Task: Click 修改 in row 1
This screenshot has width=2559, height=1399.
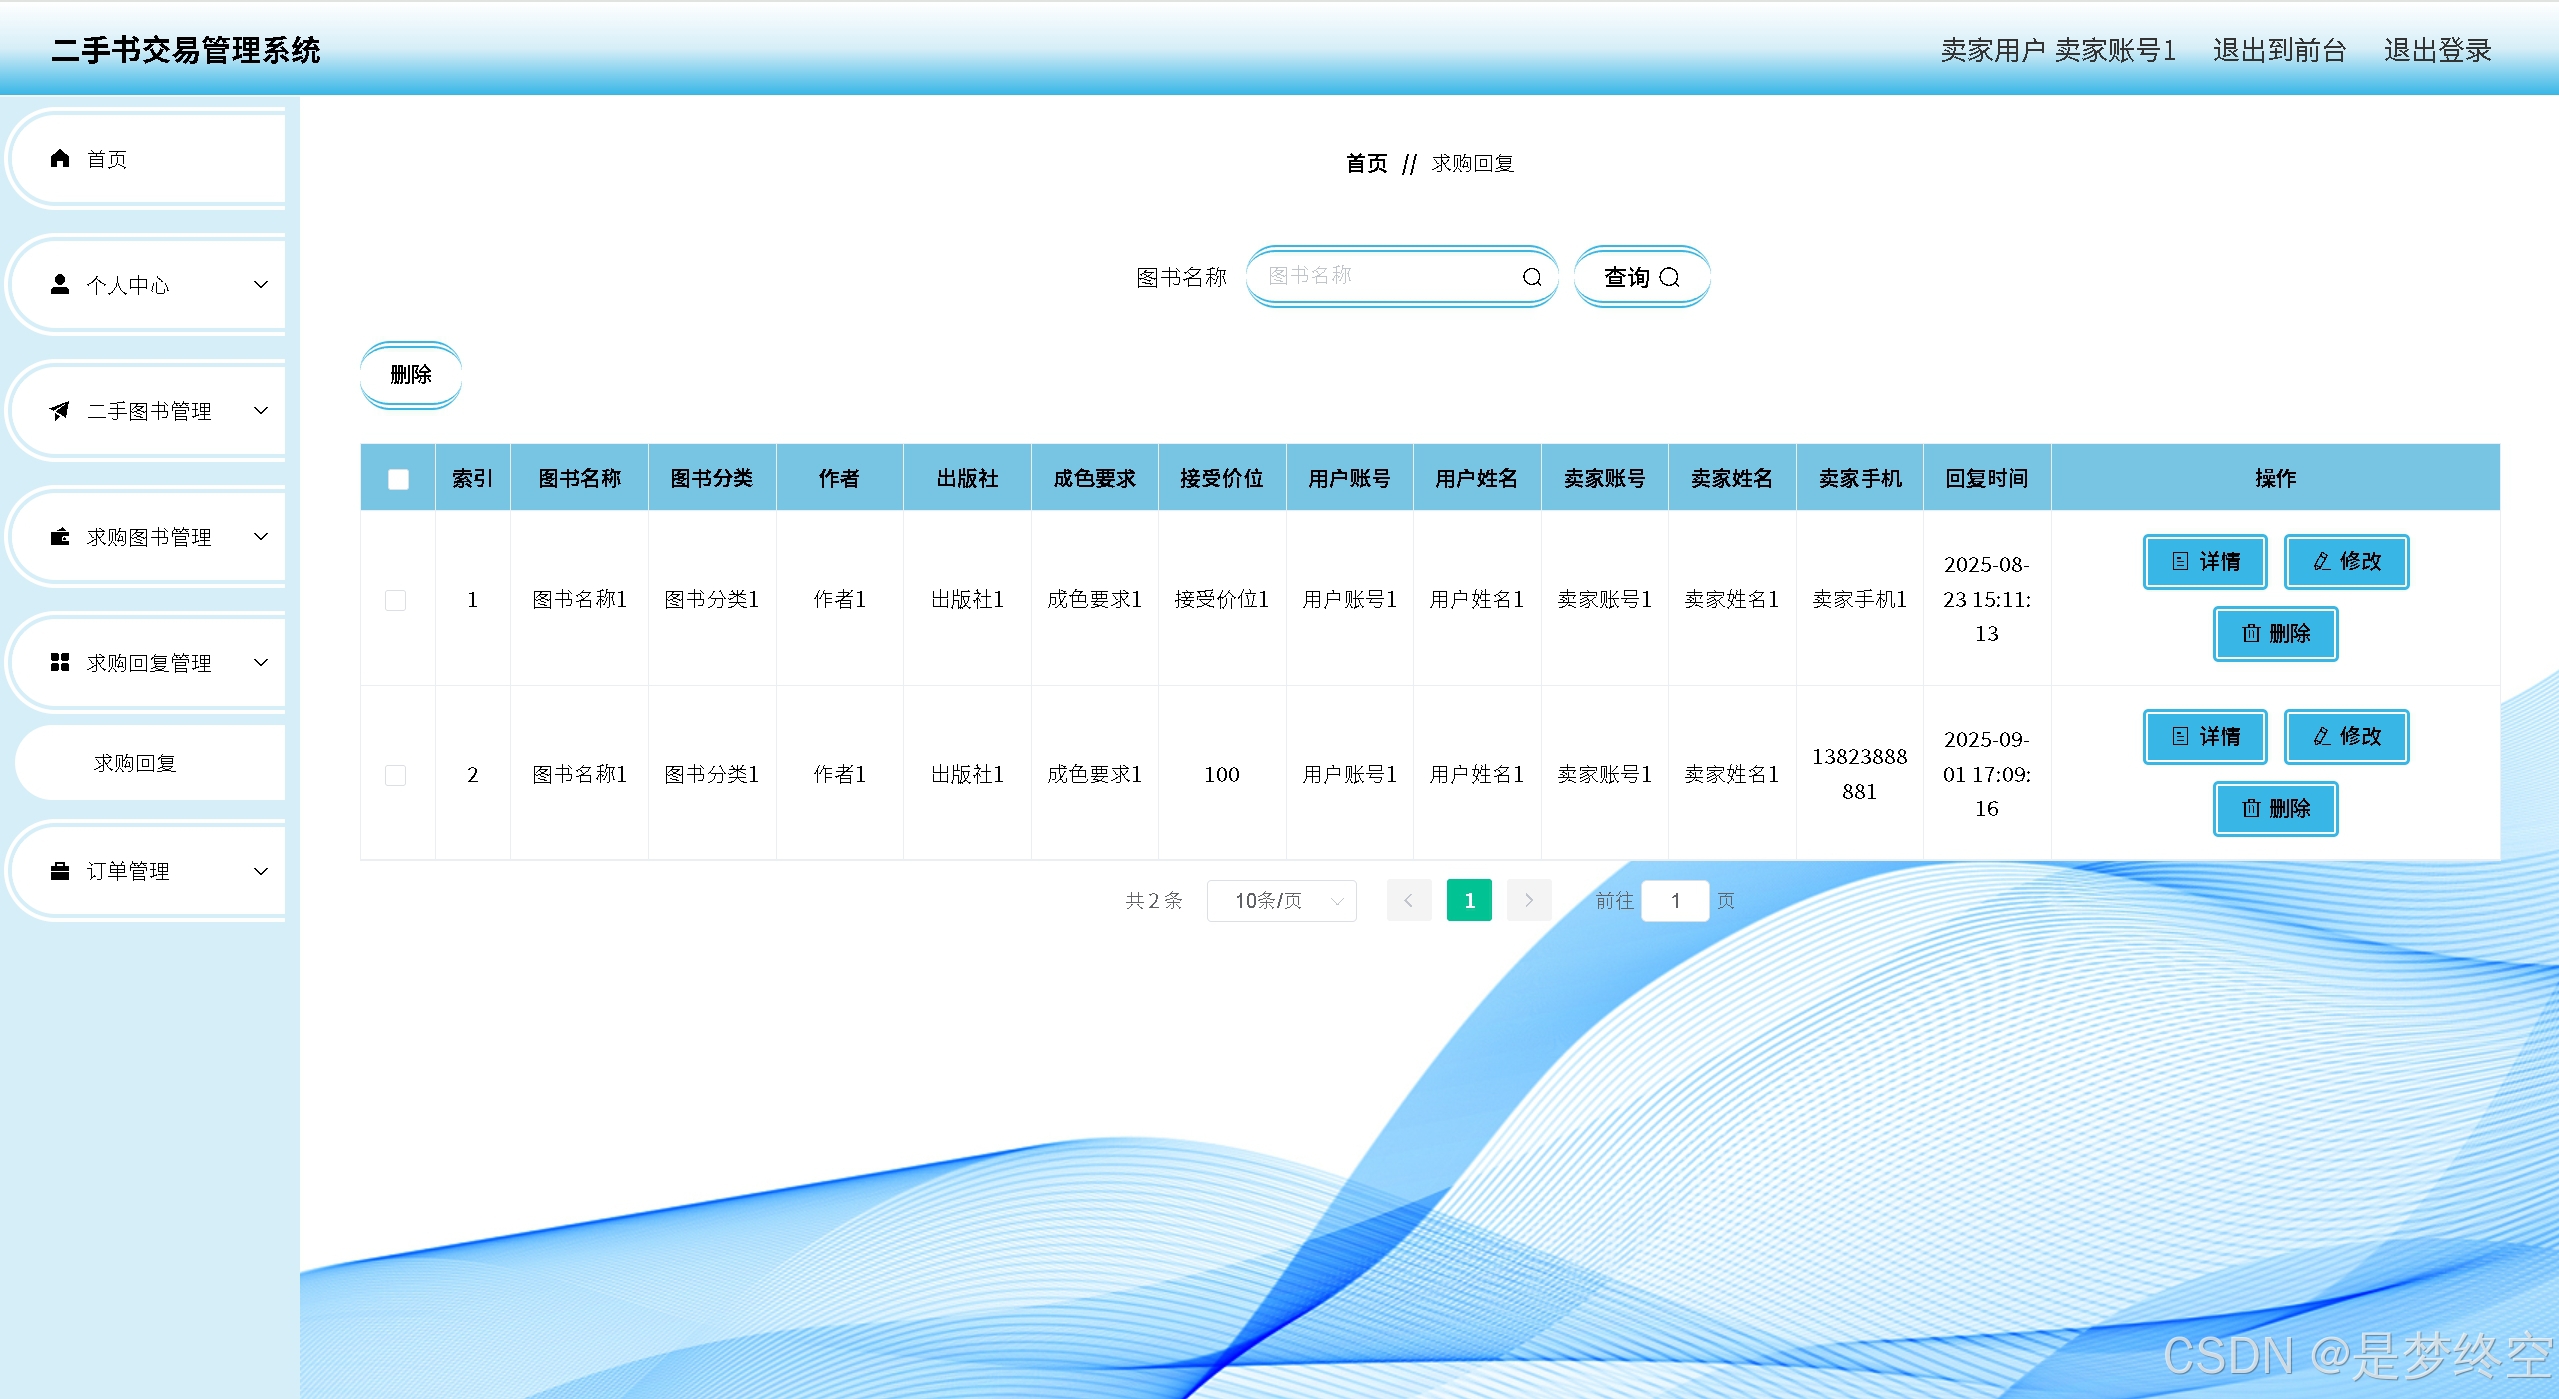Action: [2346, 561]
